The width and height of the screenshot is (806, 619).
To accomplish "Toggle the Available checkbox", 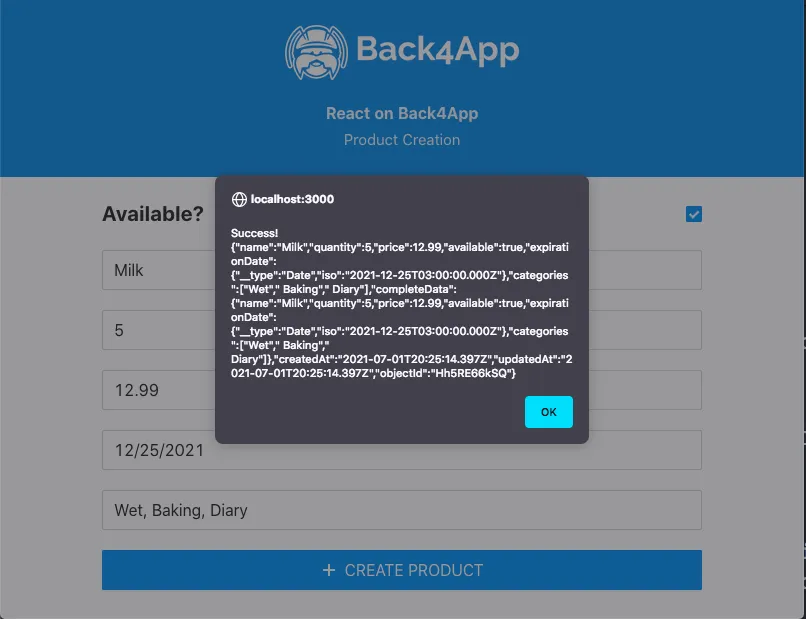I will (x=693, y=214).
